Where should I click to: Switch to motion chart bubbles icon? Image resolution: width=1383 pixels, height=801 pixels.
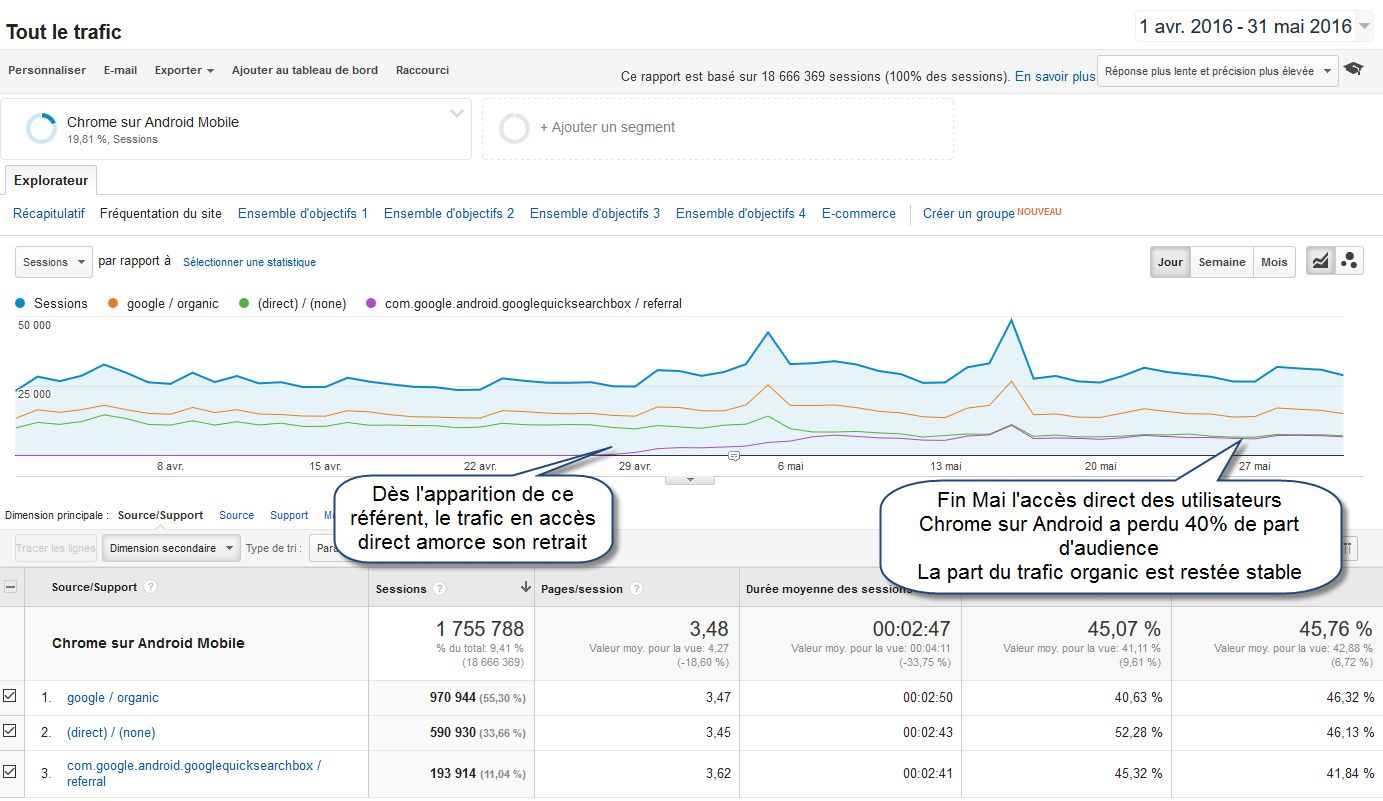tap(1349, 262)
